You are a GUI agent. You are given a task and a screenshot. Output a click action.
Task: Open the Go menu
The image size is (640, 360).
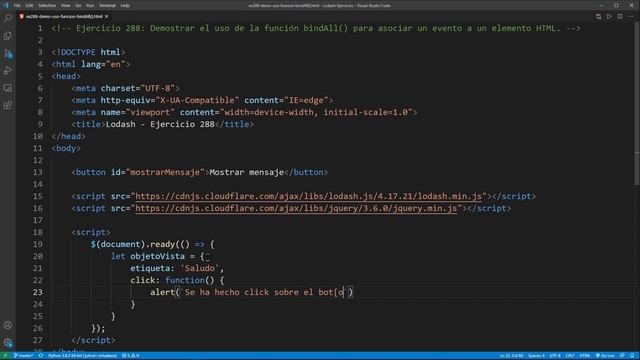tap(78, 5)
